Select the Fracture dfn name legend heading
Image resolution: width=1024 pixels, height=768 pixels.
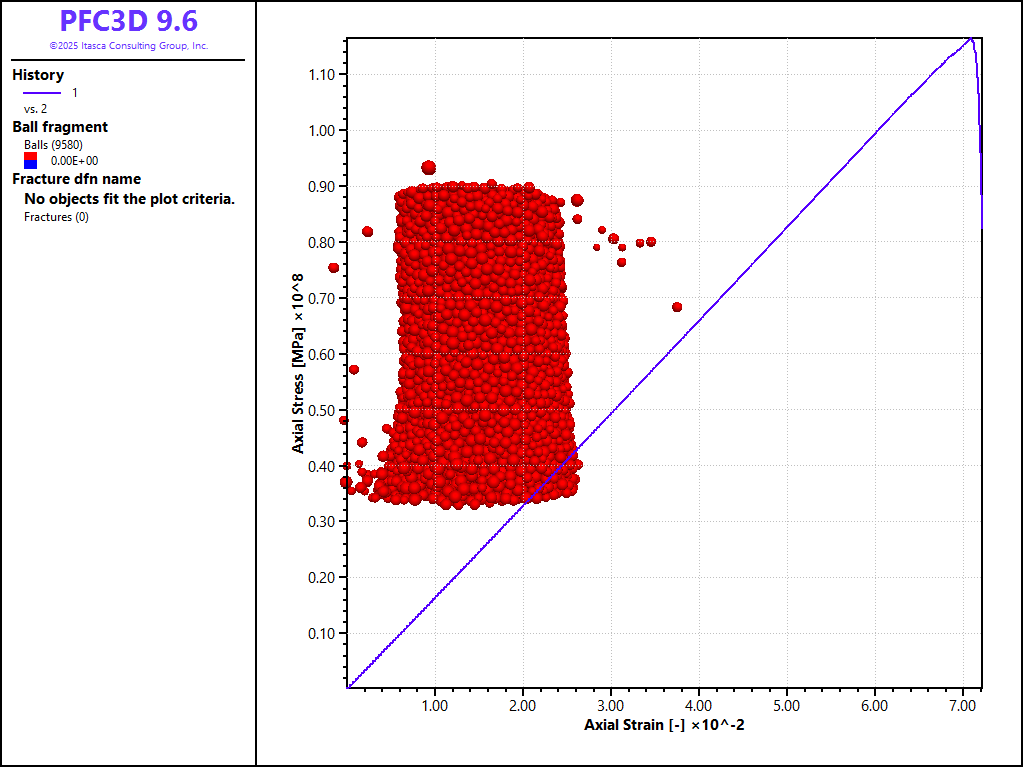pos(76,179)
